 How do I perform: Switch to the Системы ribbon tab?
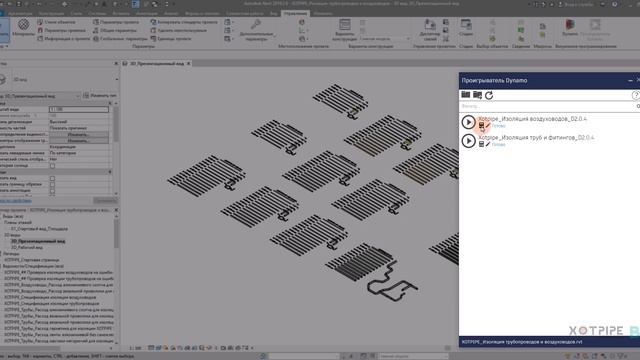click(97, 13)
